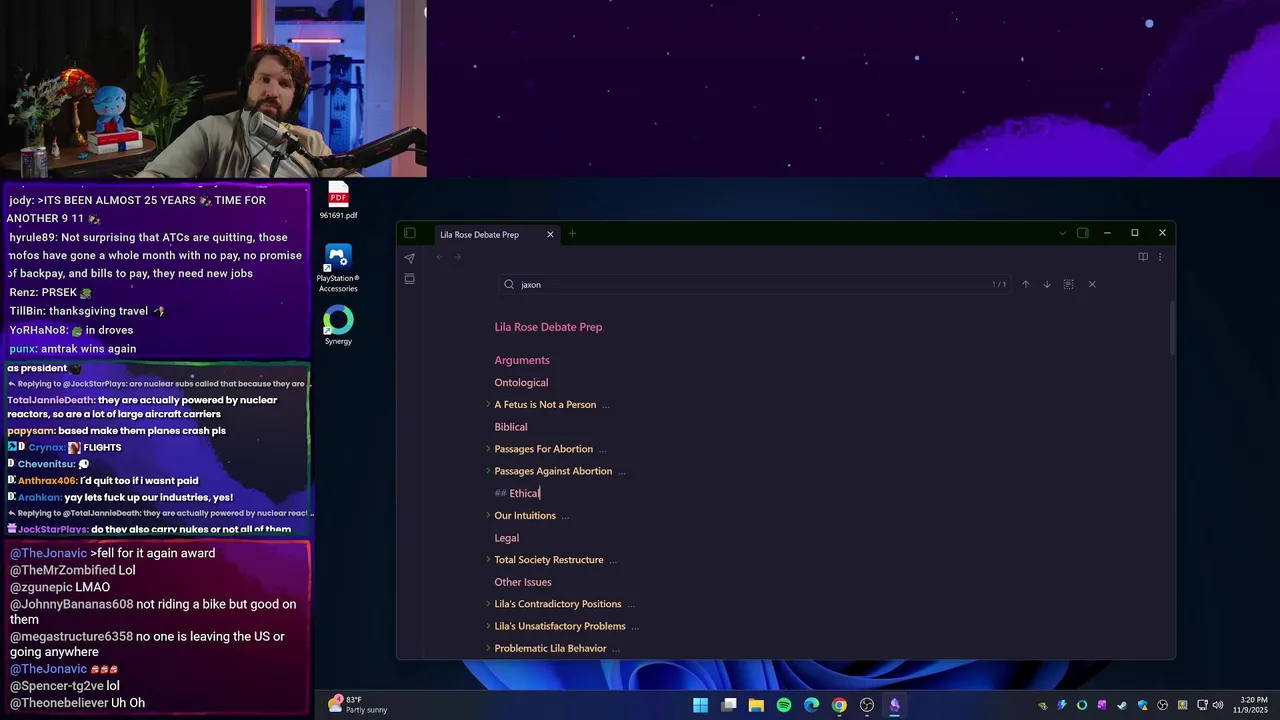Open the 961691.pdf desktop file

(338, 200)
